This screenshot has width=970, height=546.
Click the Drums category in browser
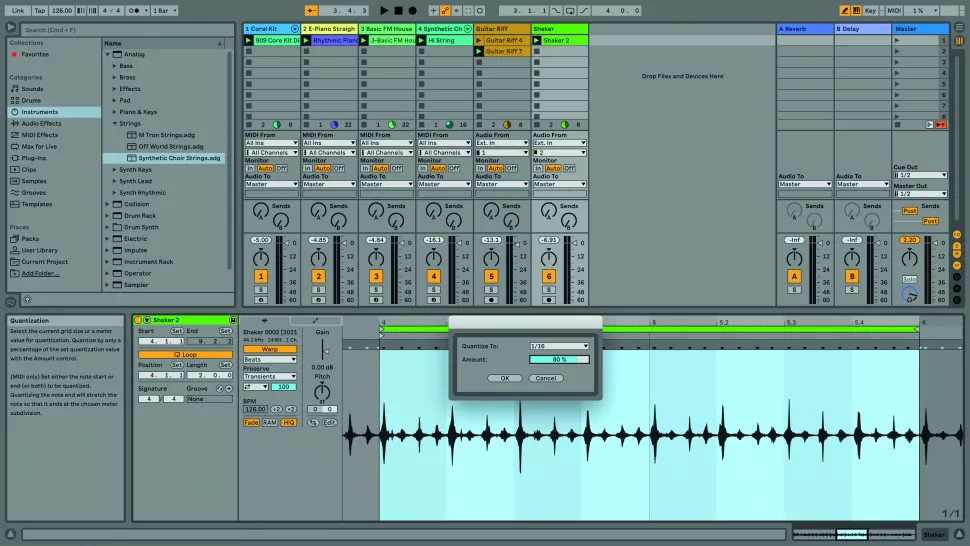click(x=31, y=100)
